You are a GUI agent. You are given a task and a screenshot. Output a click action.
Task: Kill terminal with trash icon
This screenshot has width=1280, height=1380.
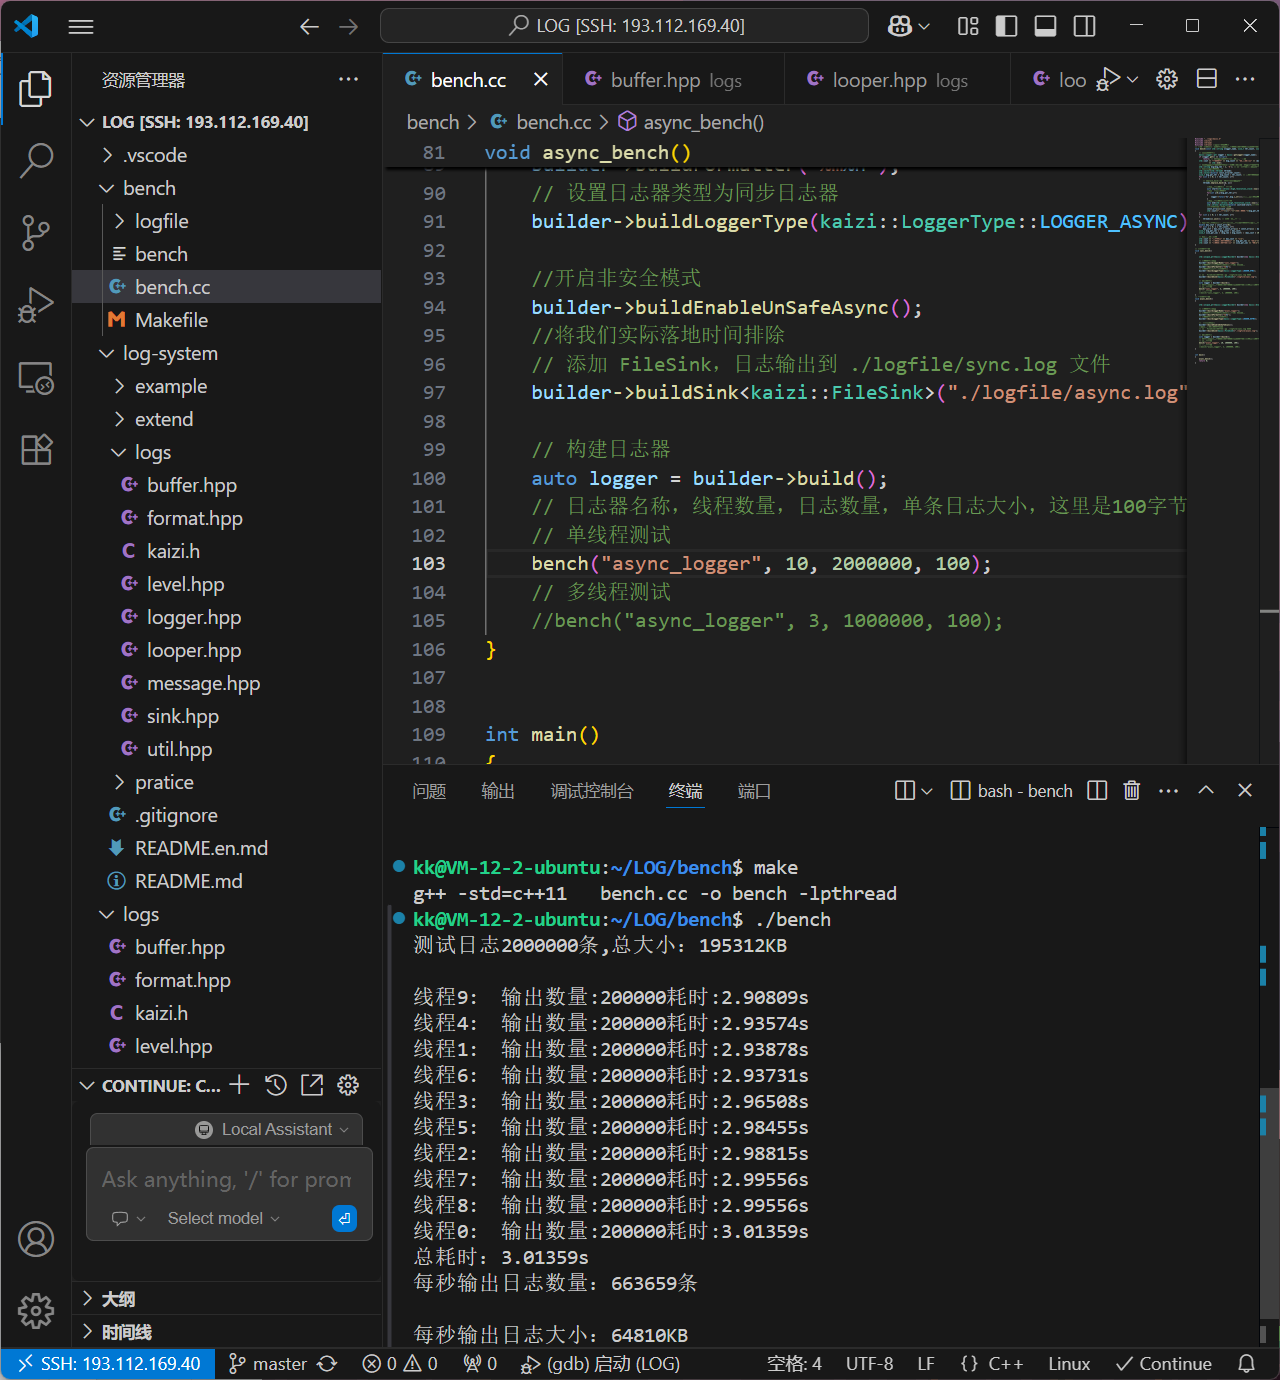pos(1132,790)
